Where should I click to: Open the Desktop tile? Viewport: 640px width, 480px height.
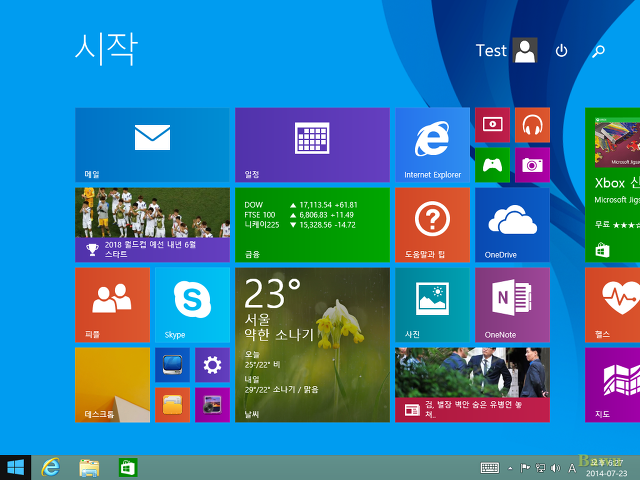coord(112,384)
